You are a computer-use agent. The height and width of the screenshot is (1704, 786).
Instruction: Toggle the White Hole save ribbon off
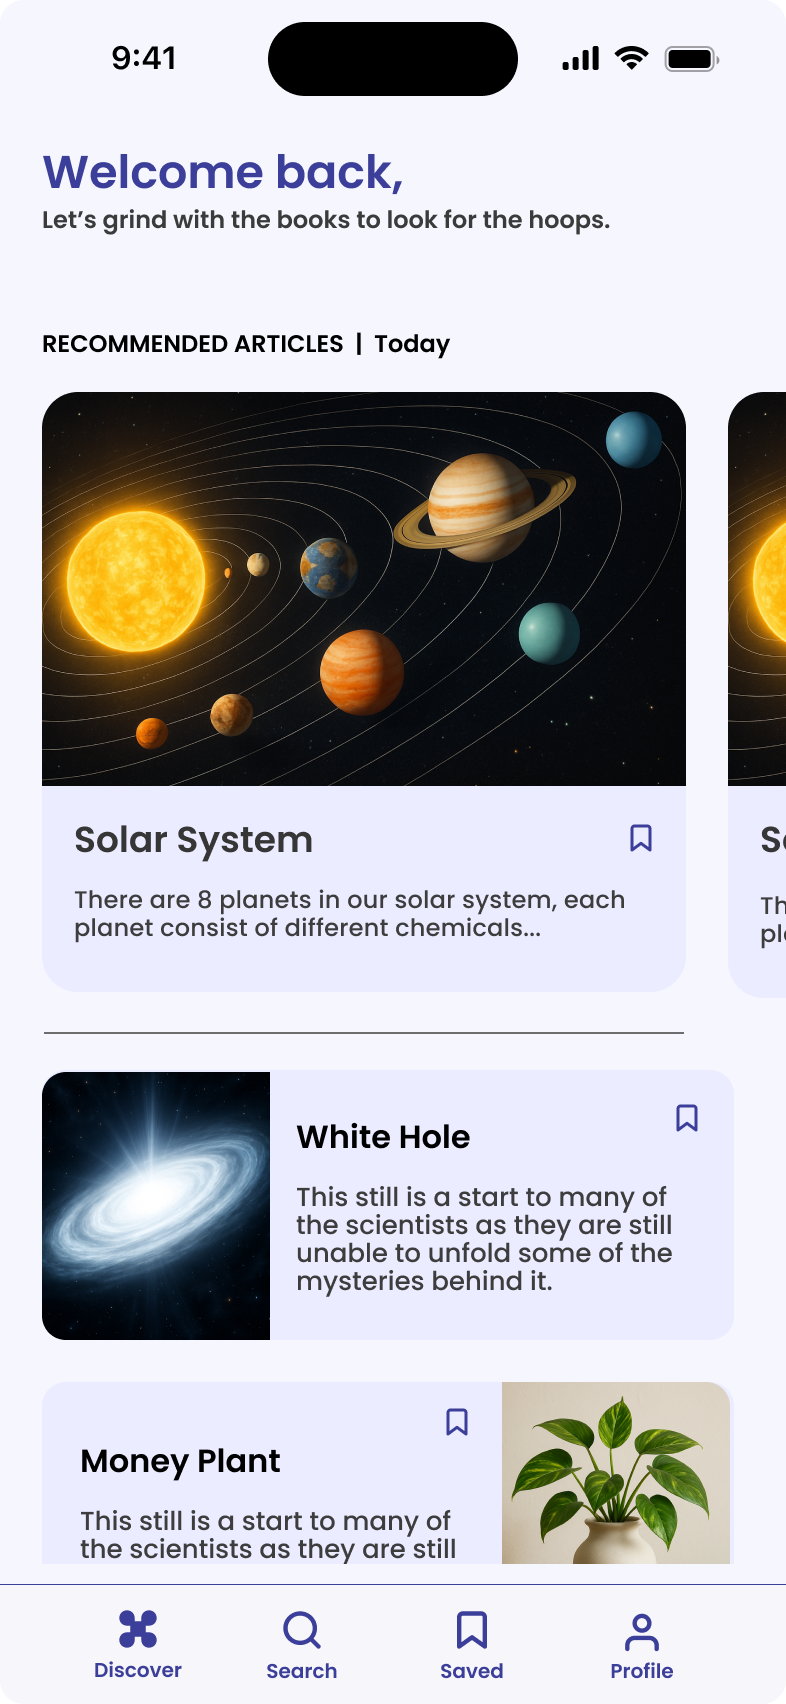[x=687, y=1120]
